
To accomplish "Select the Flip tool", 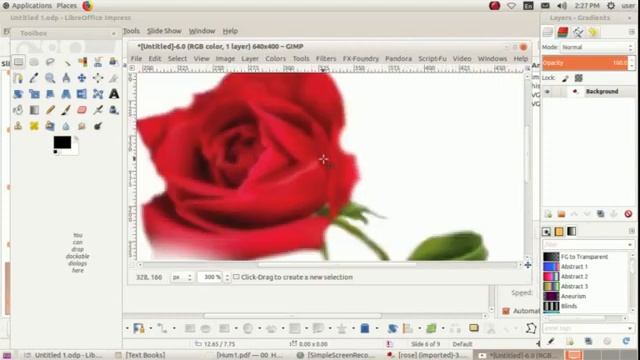I will 82,94.
